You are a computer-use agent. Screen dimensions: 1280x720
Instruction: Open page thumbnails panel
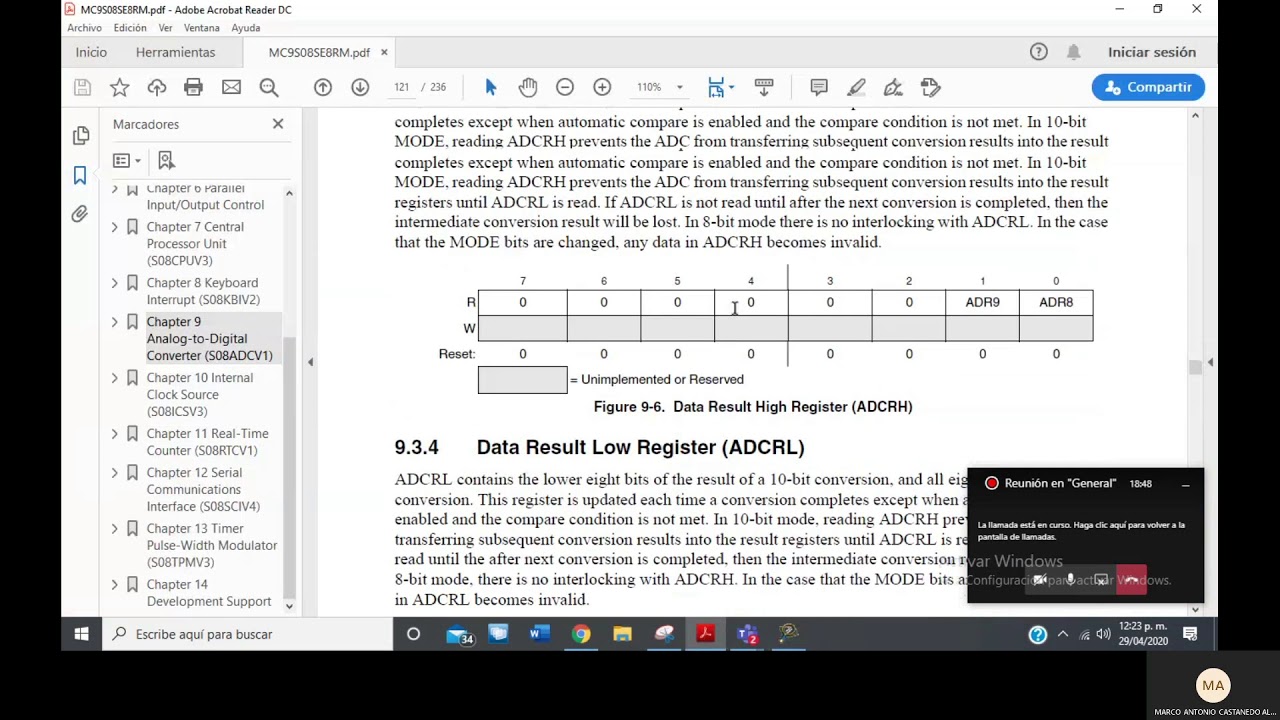(x=81, y=135)
